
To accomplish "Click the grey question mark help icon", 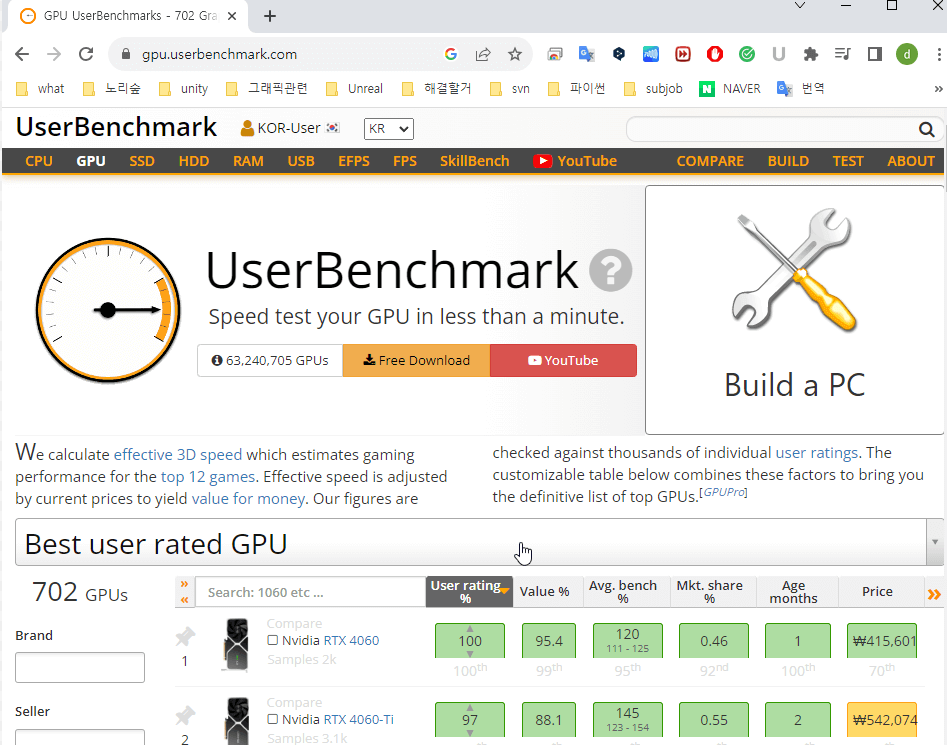I will click(611, 270).
